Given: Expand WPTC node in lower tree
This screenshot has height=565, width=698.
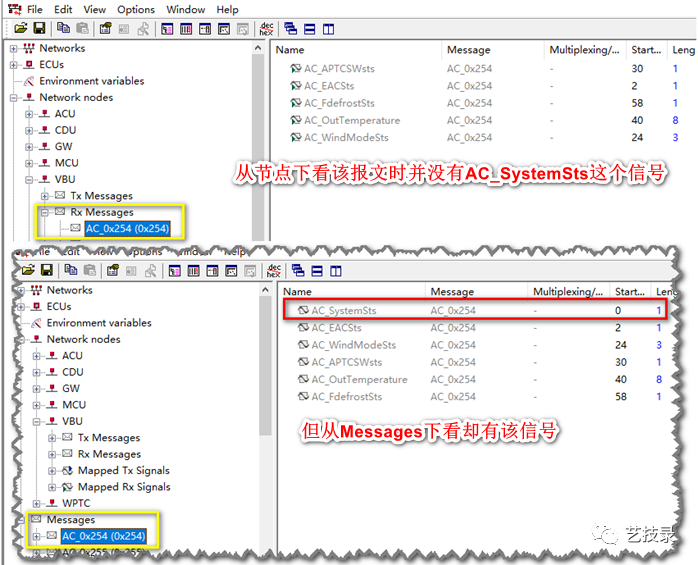Looking at the screenshot, I should [37, 504].
